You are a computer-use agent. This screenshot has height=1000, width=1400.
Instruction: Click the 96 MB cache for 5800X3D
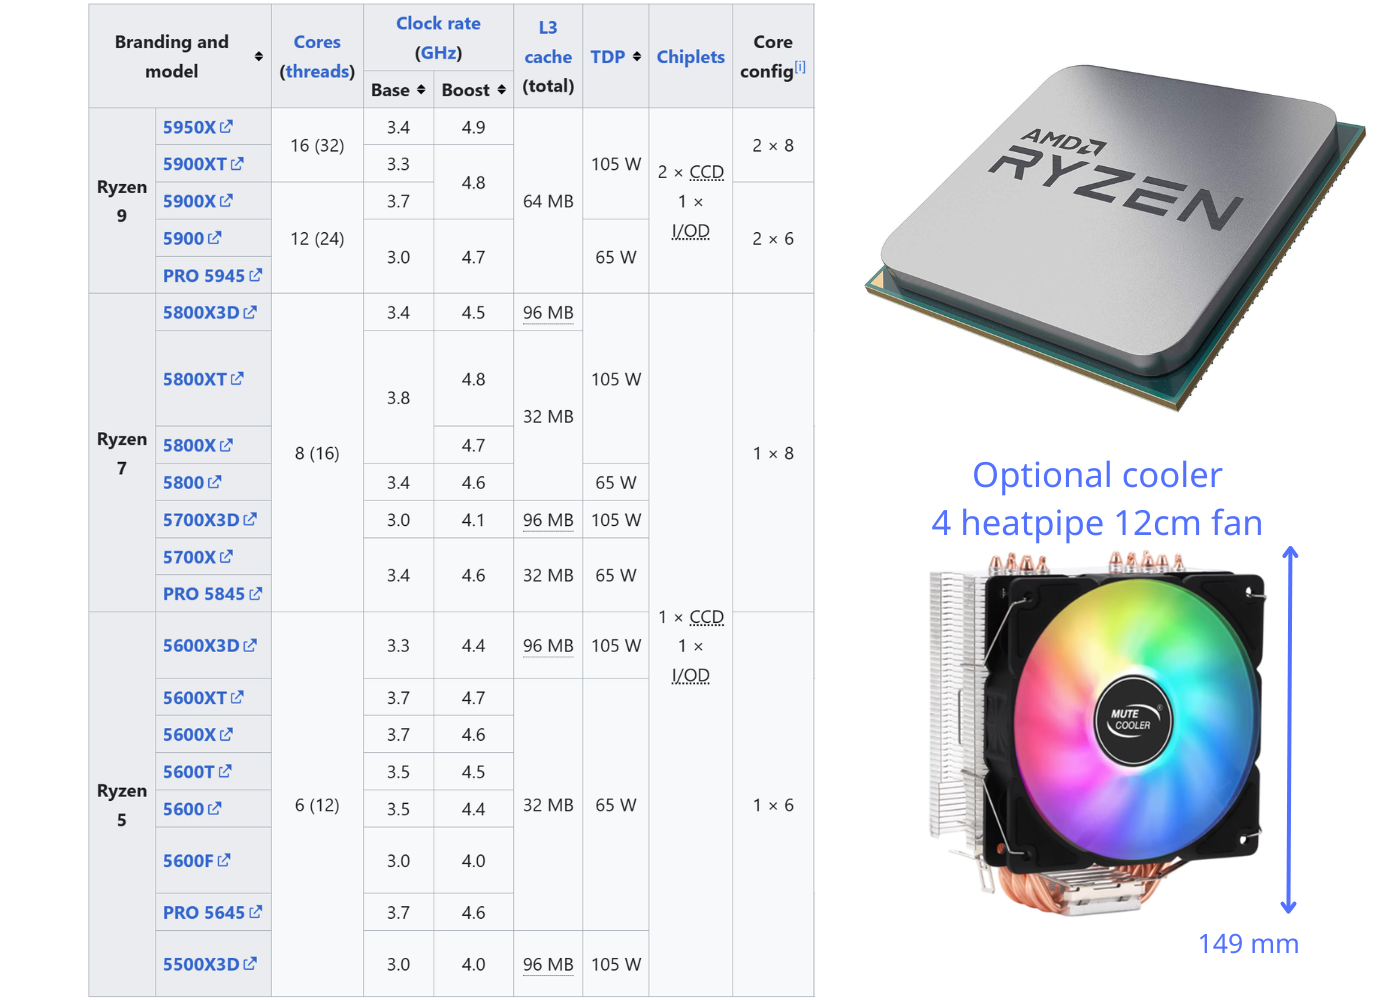tap(548, 313)
